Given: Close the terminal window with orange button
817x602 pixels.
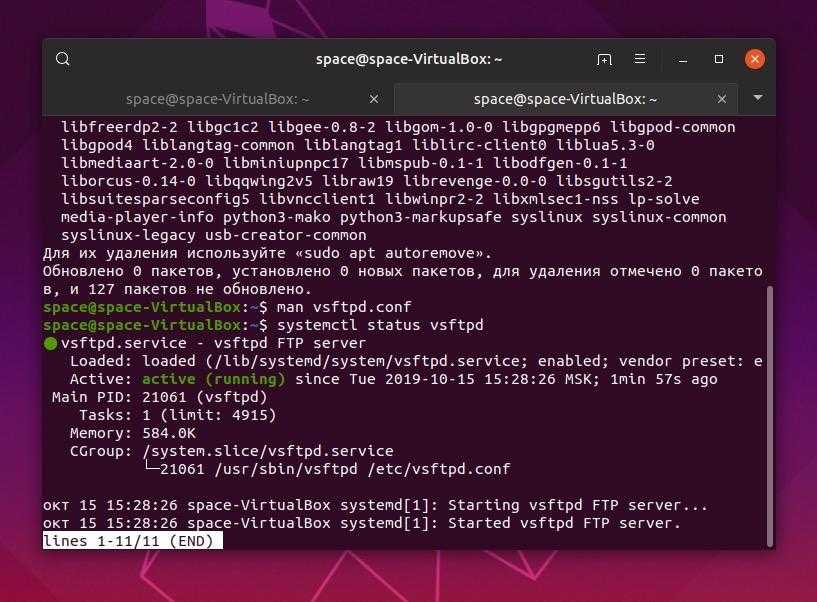Looking at the screenshot, I should (x=755, y=59).
